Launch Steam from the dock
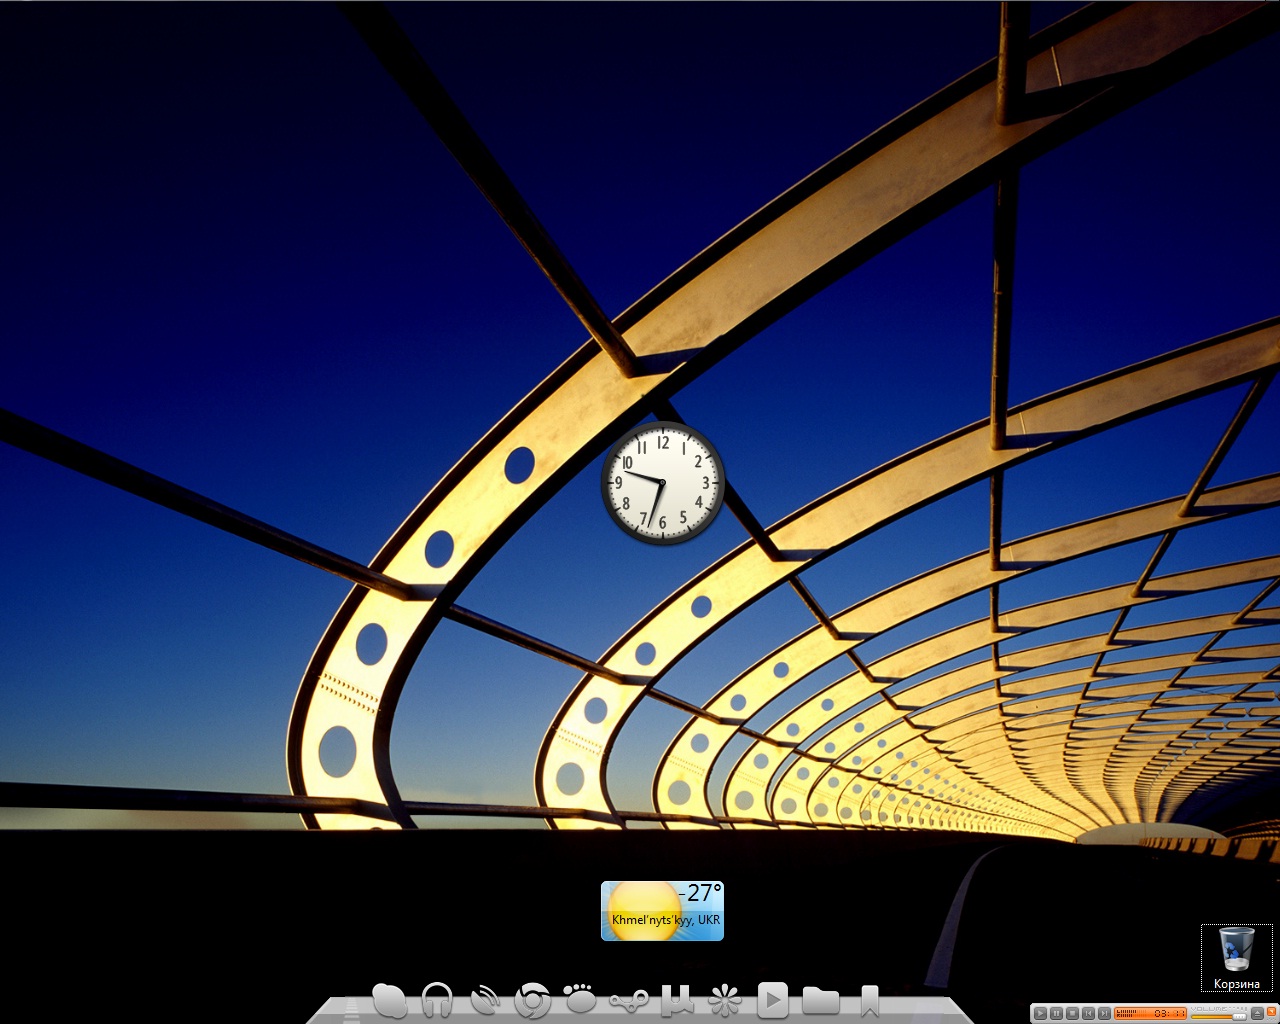The height and width of the screenshot is (1024, 1280). click(x=628, y=1000)
